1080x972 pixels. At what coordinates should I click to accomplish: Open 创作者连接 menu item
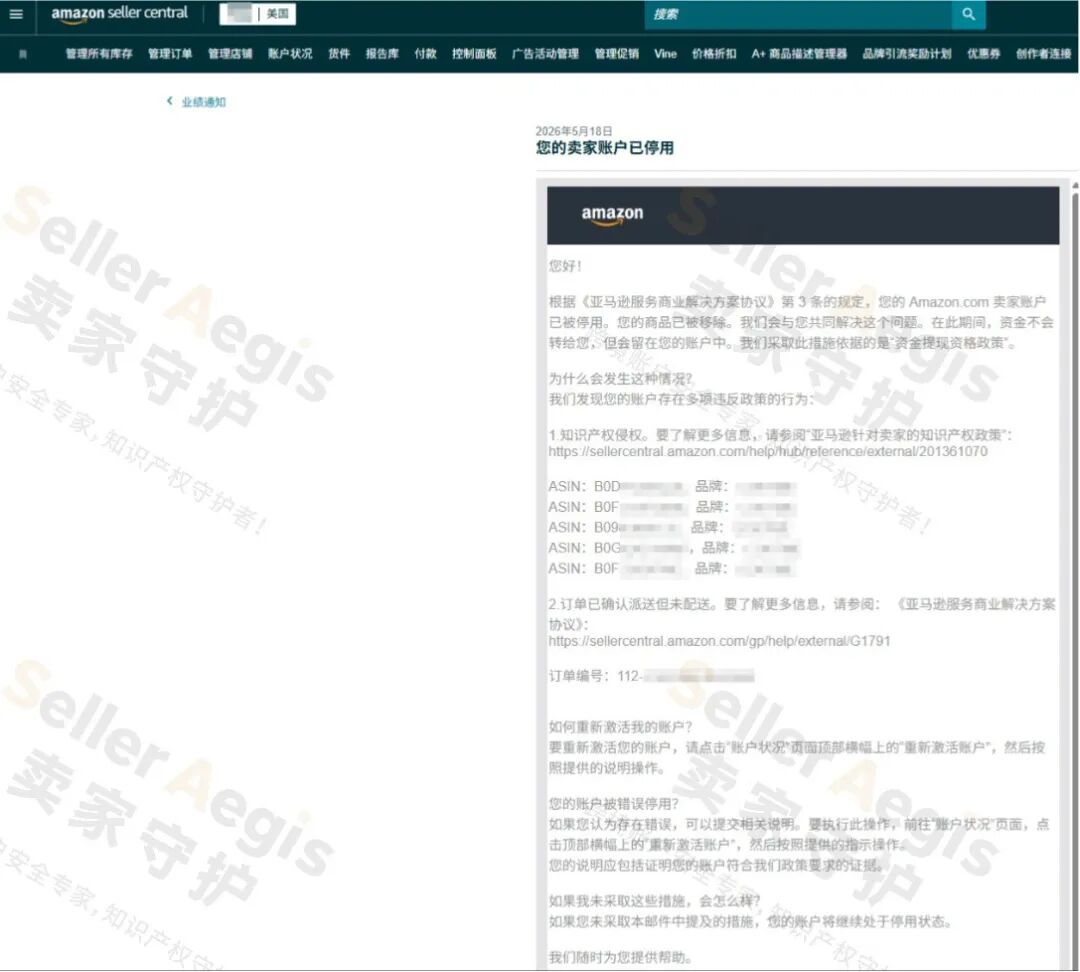click(1043, 54)
